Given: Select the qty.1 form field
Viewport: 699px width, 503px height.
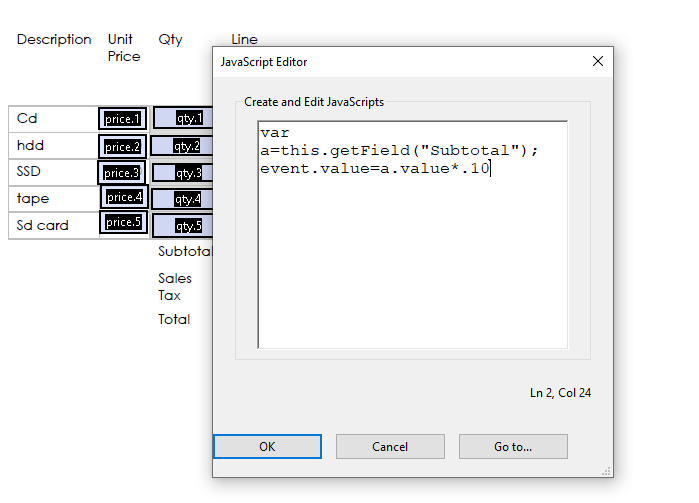Looking at the screenshot, I should tap(183, 118).
